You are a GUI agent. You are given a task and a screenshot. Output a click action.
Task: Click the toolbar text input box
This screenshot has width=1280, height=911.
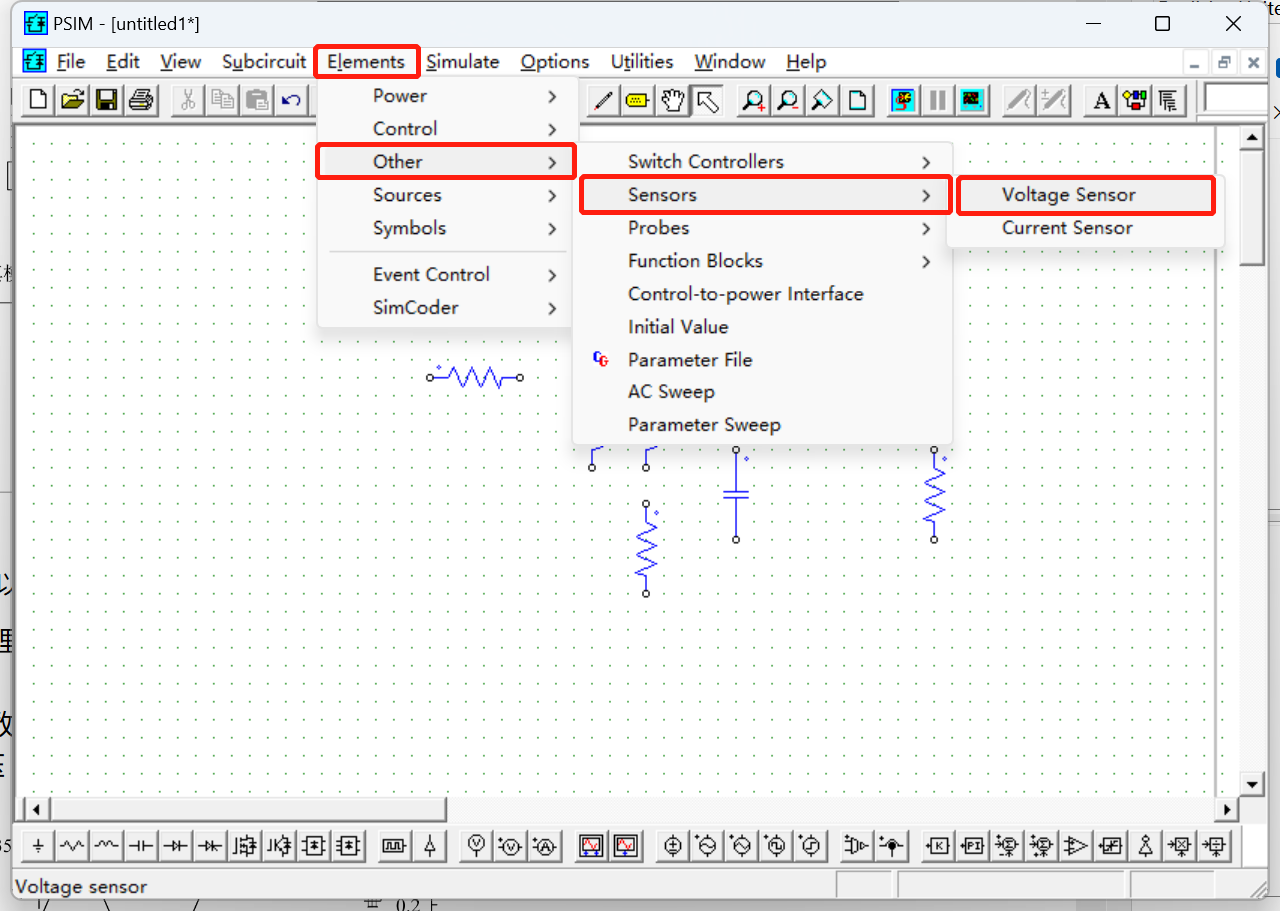point(1237,99)
